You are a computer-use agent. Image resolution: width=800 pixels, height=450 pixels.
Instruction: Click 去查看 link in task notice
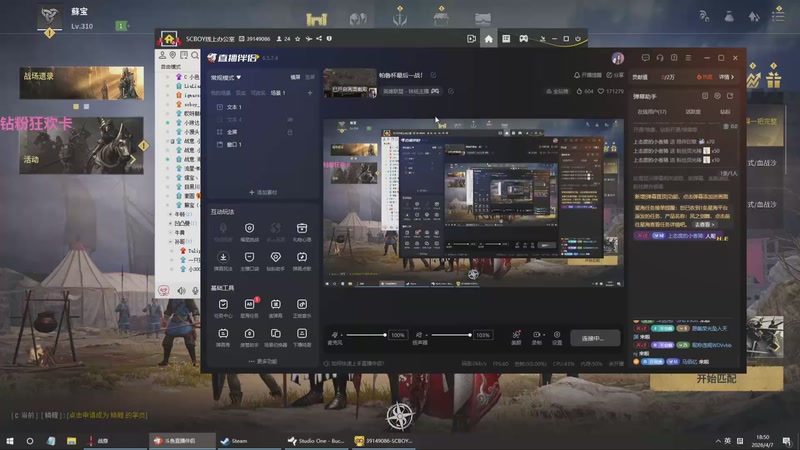(704, 224)
